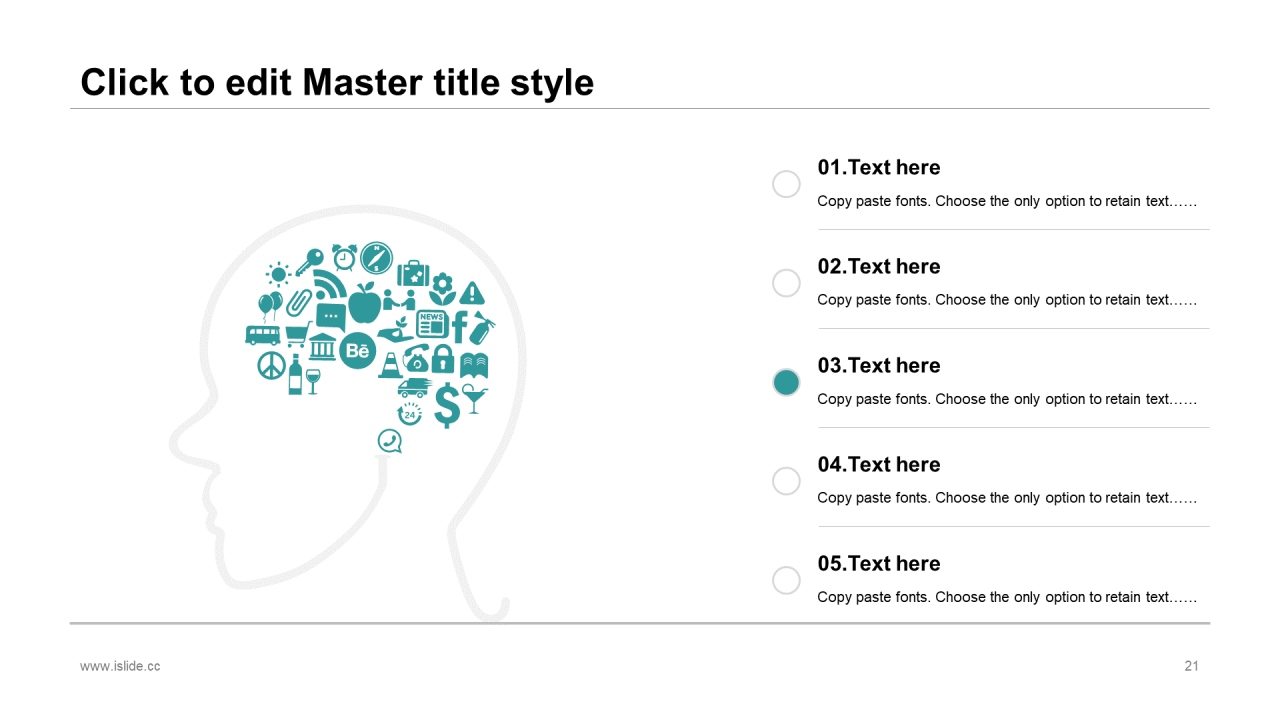Select the radio circle beside 01.Text here
This screenshot has height=720, width=1280.
coord(787,184)
